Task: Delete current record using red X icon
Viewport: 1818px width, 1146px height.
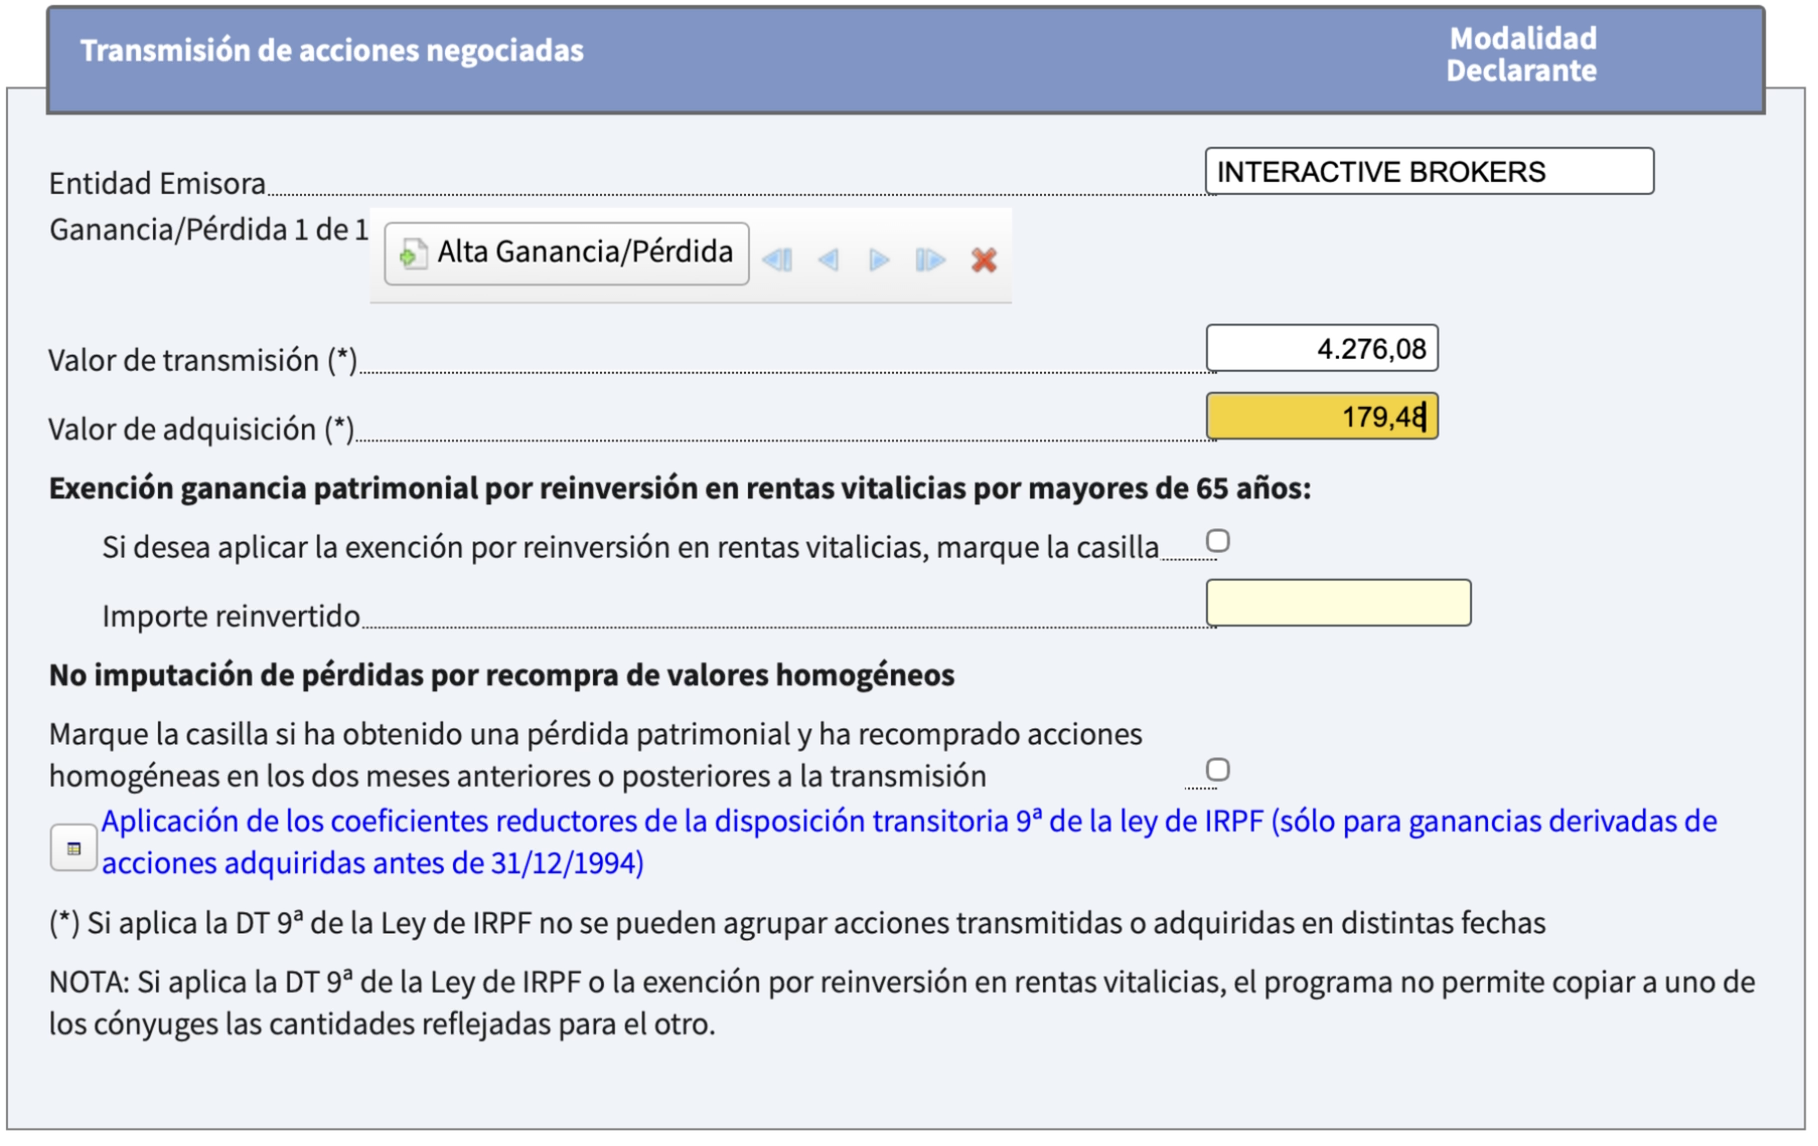Action: (982, 260)
